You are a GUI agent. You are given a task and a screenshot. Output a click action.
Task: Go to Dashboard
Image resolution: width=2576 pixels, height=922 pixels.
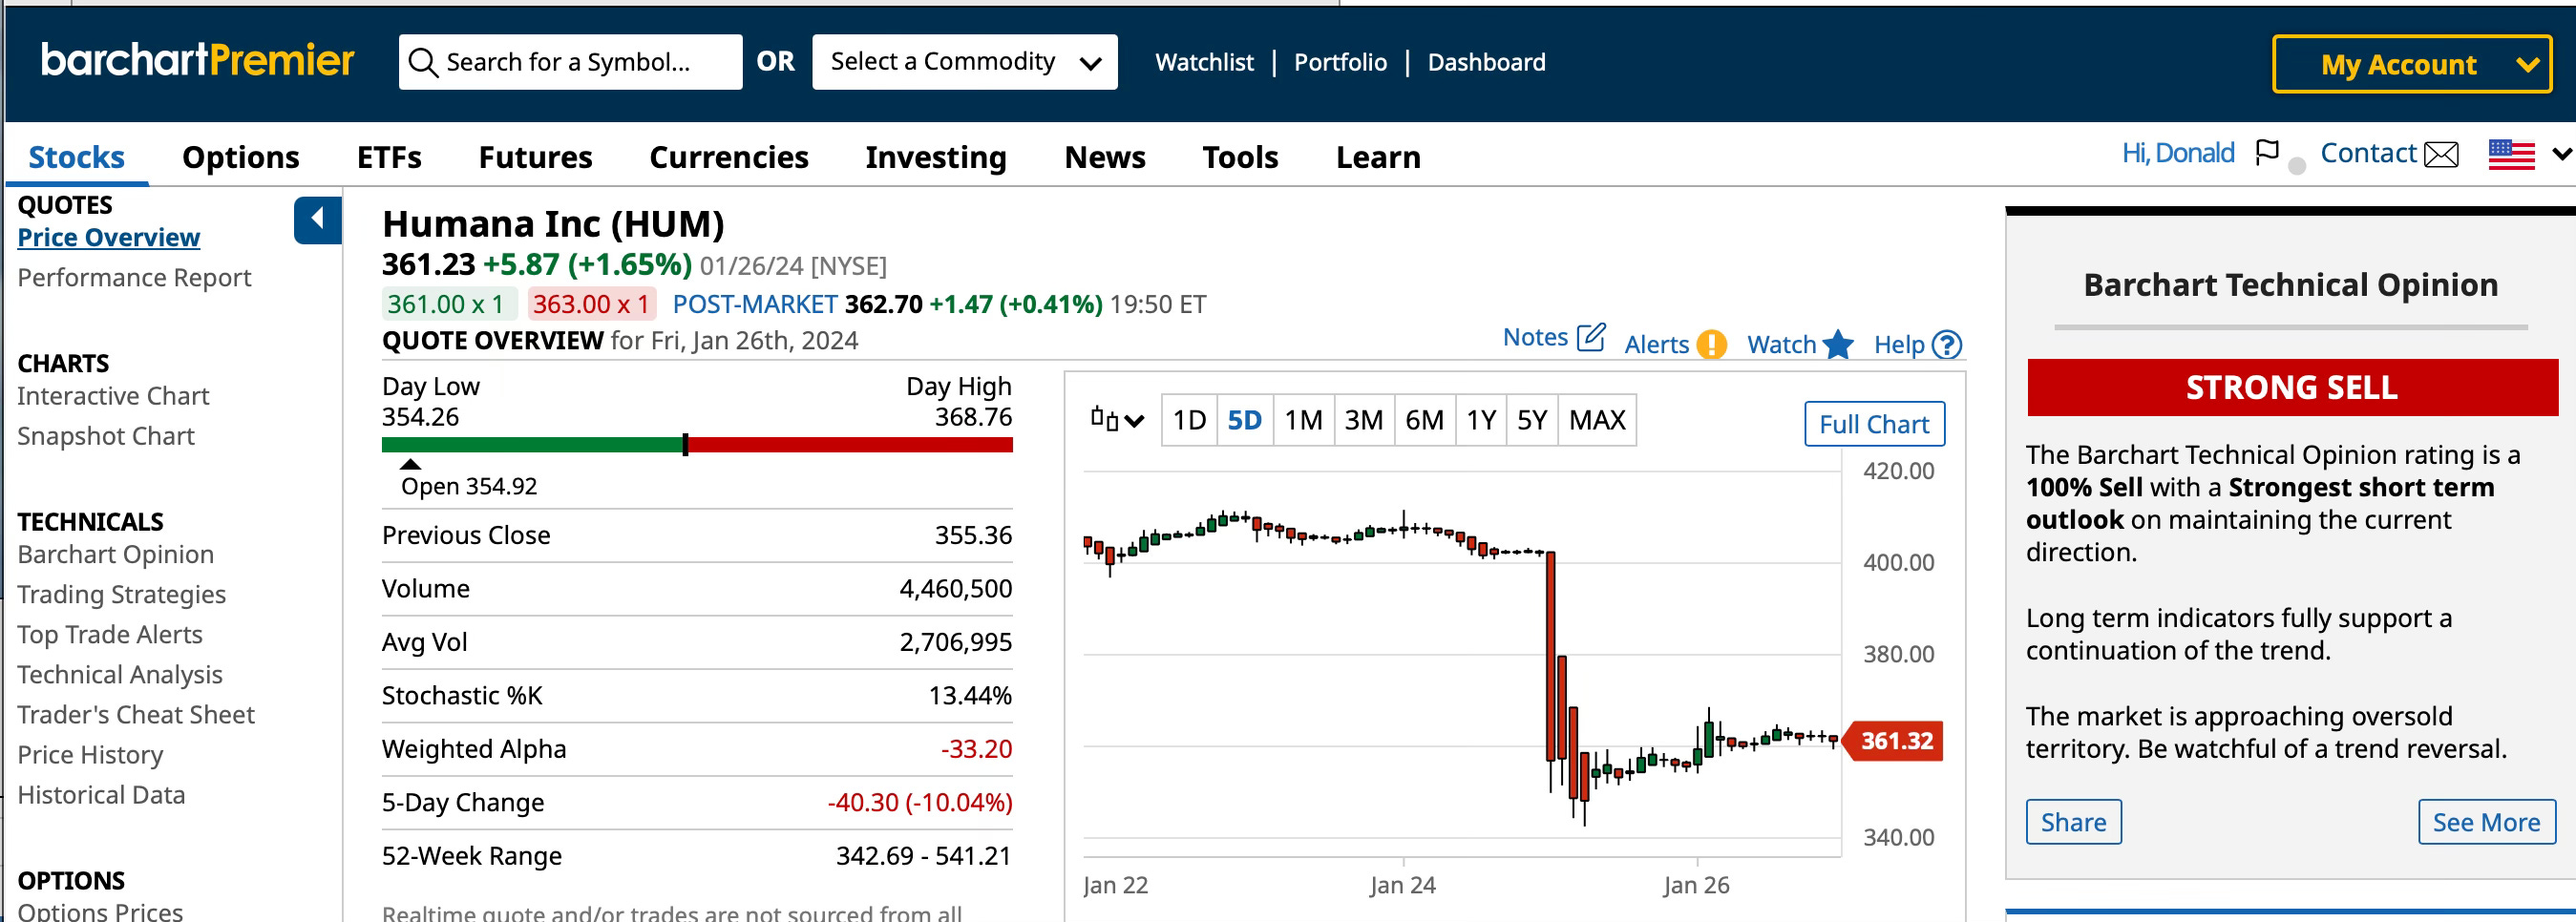[x=1486, y=62]
